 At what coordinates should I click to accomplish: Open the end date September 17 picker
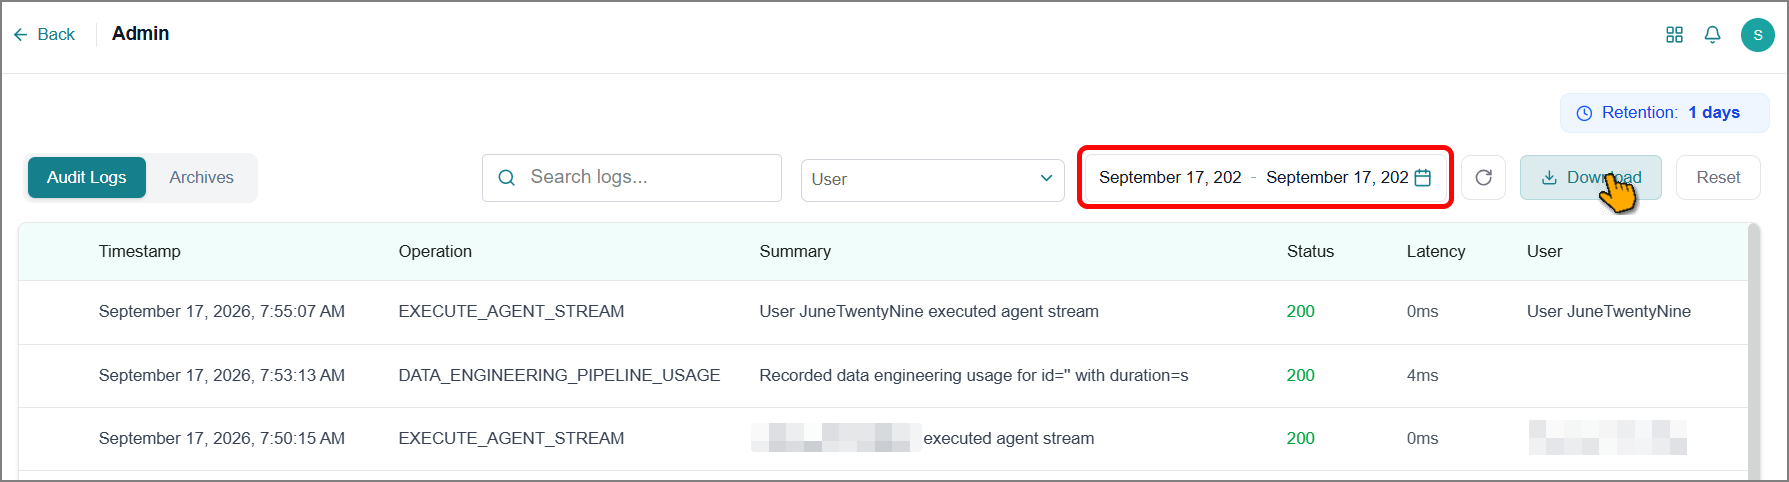pos(1337,177)
